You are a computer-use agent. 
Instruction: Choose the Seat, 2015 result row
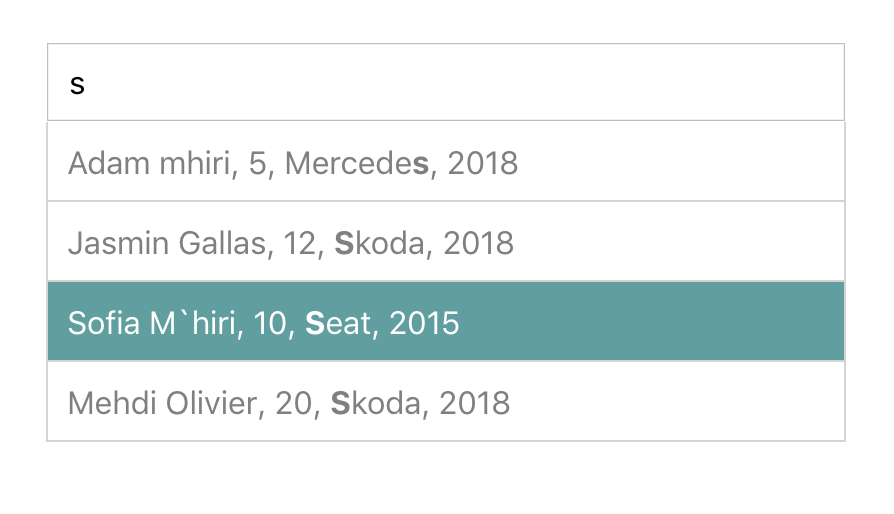pos(446,321)
